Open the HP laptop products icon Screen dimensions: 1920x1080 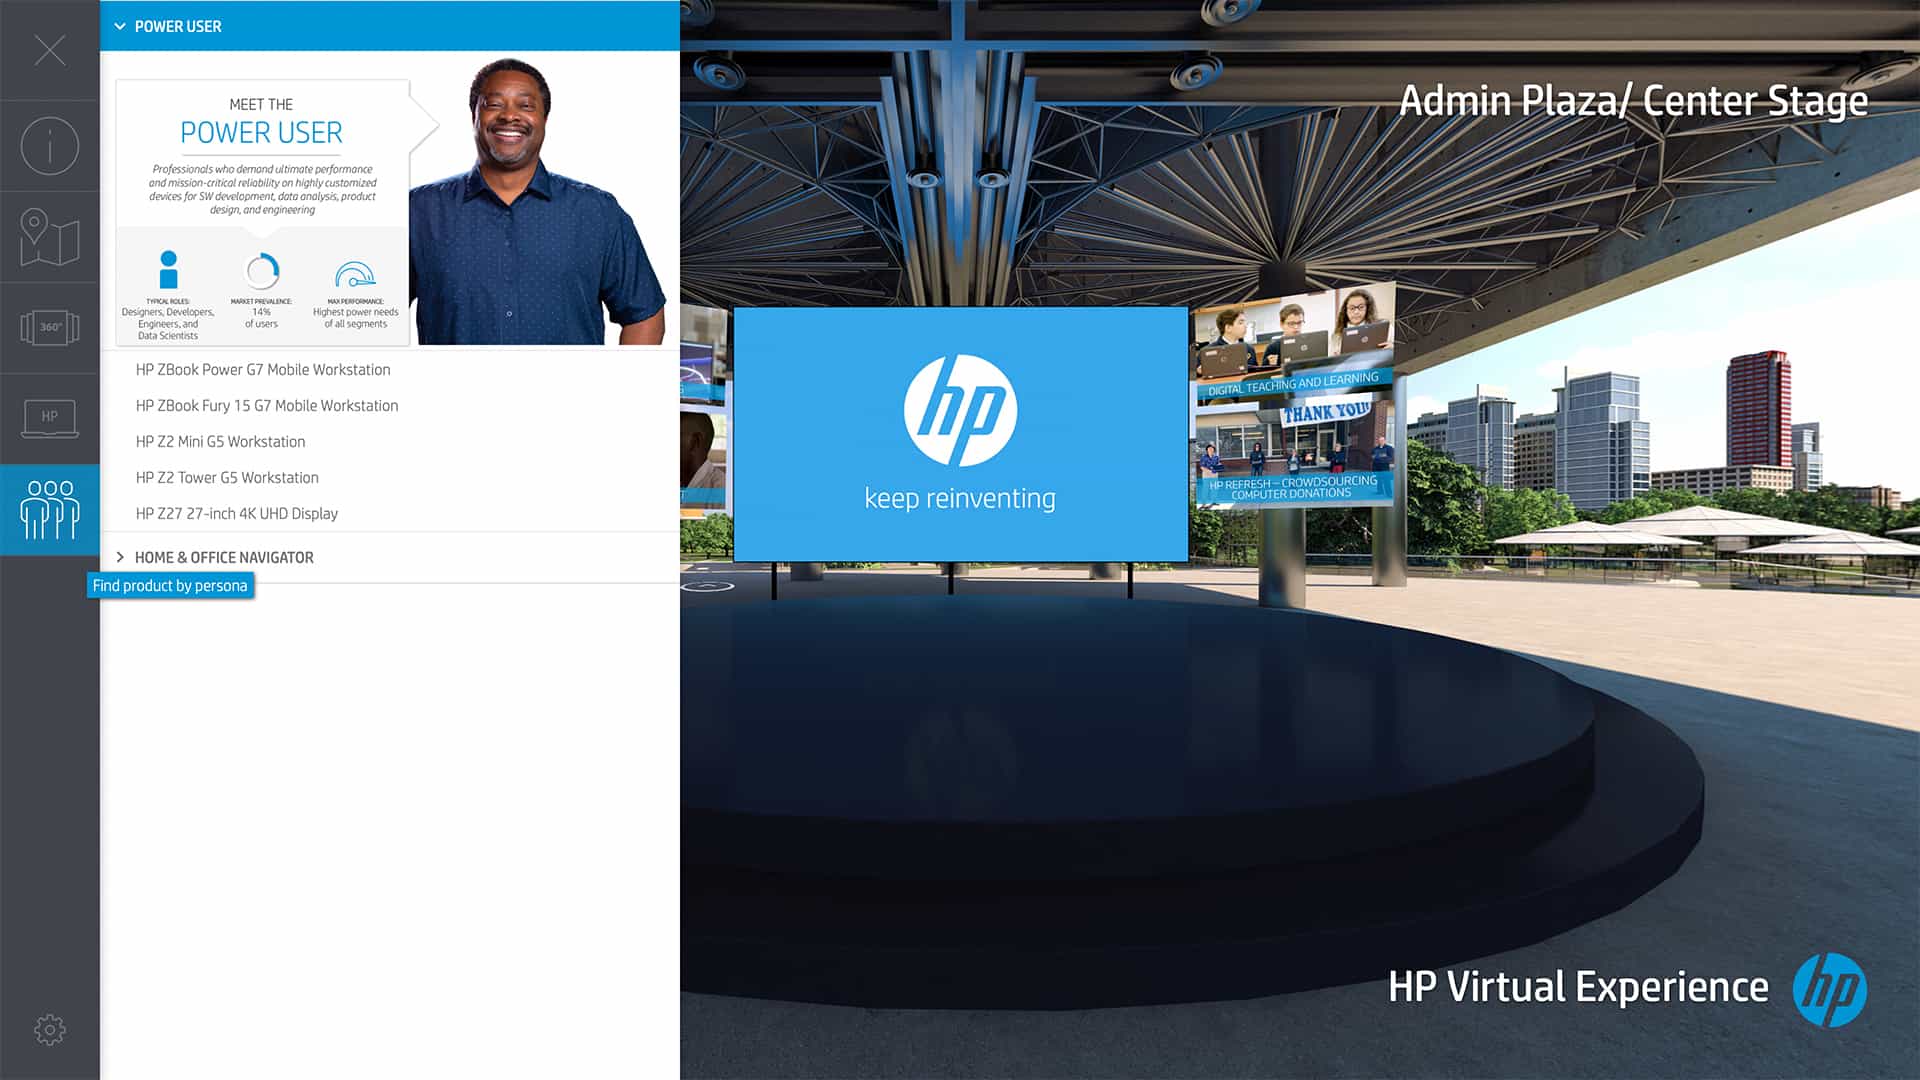[x=50, y=418]
